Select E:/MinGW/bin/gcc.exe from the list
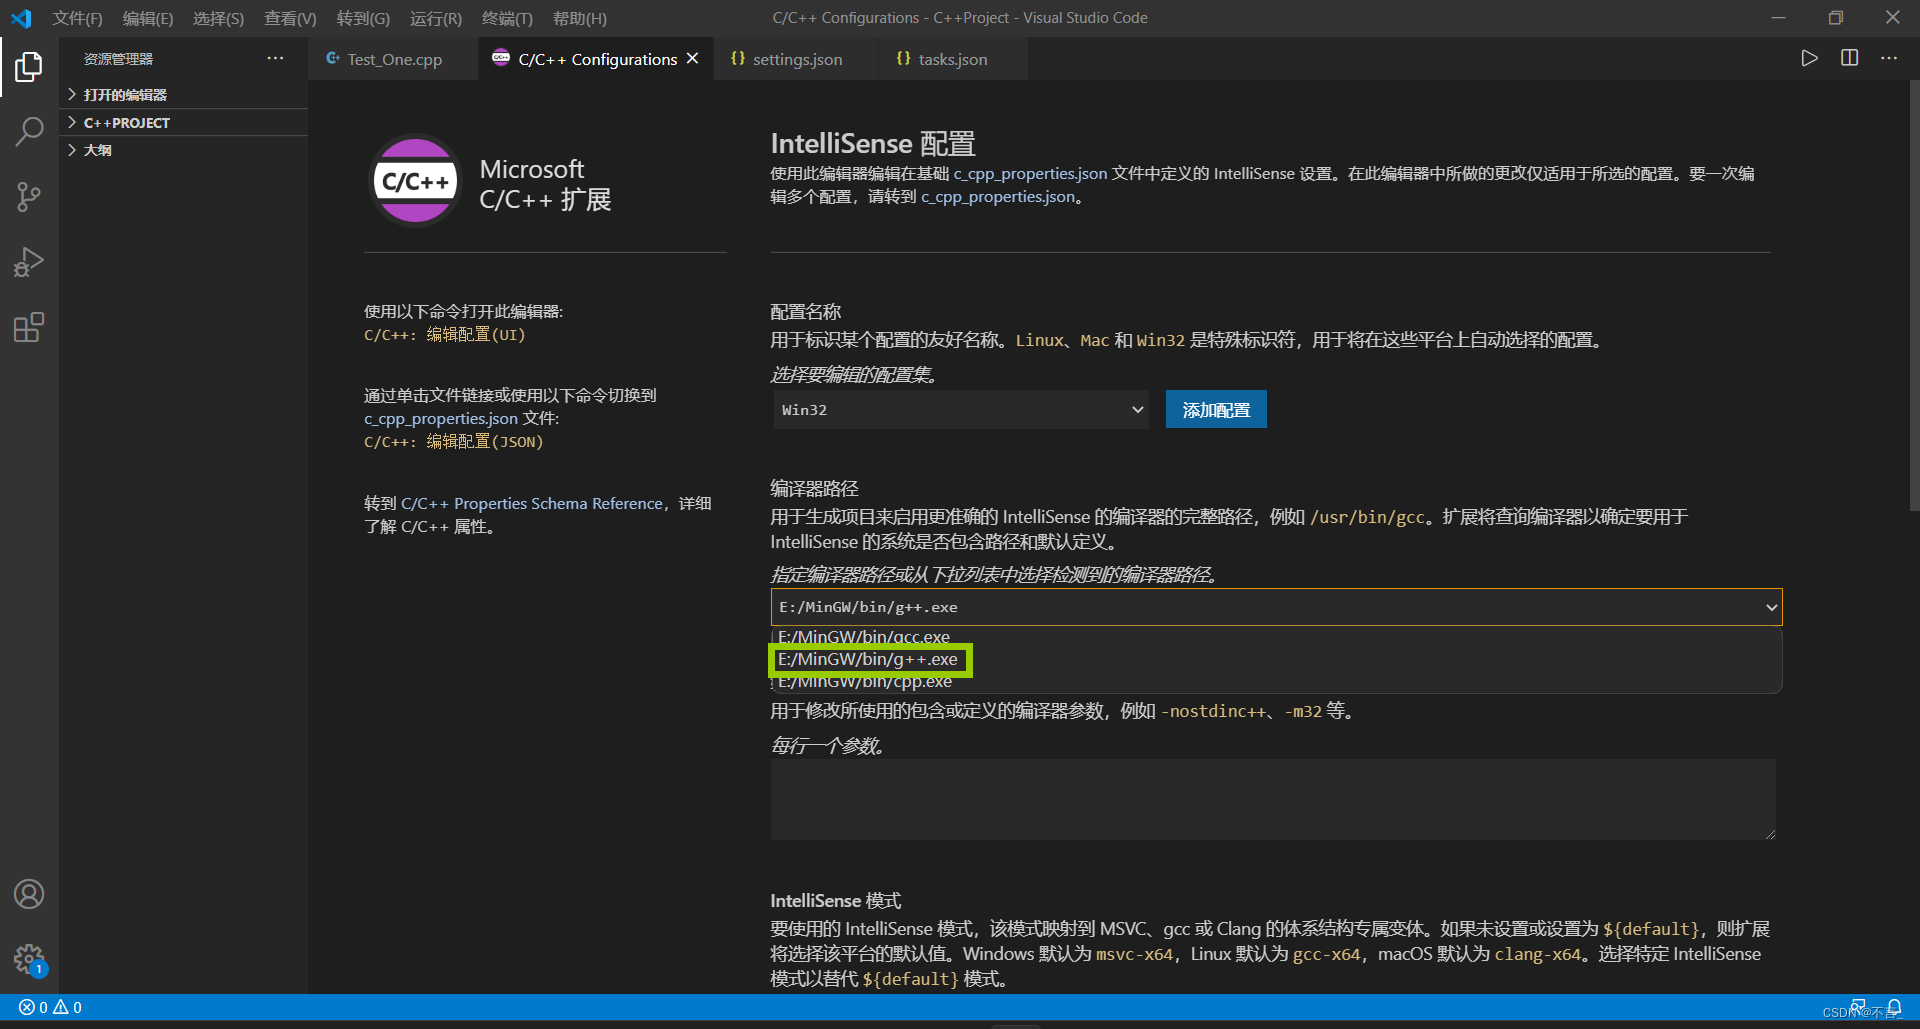 (x=864, y=636)
